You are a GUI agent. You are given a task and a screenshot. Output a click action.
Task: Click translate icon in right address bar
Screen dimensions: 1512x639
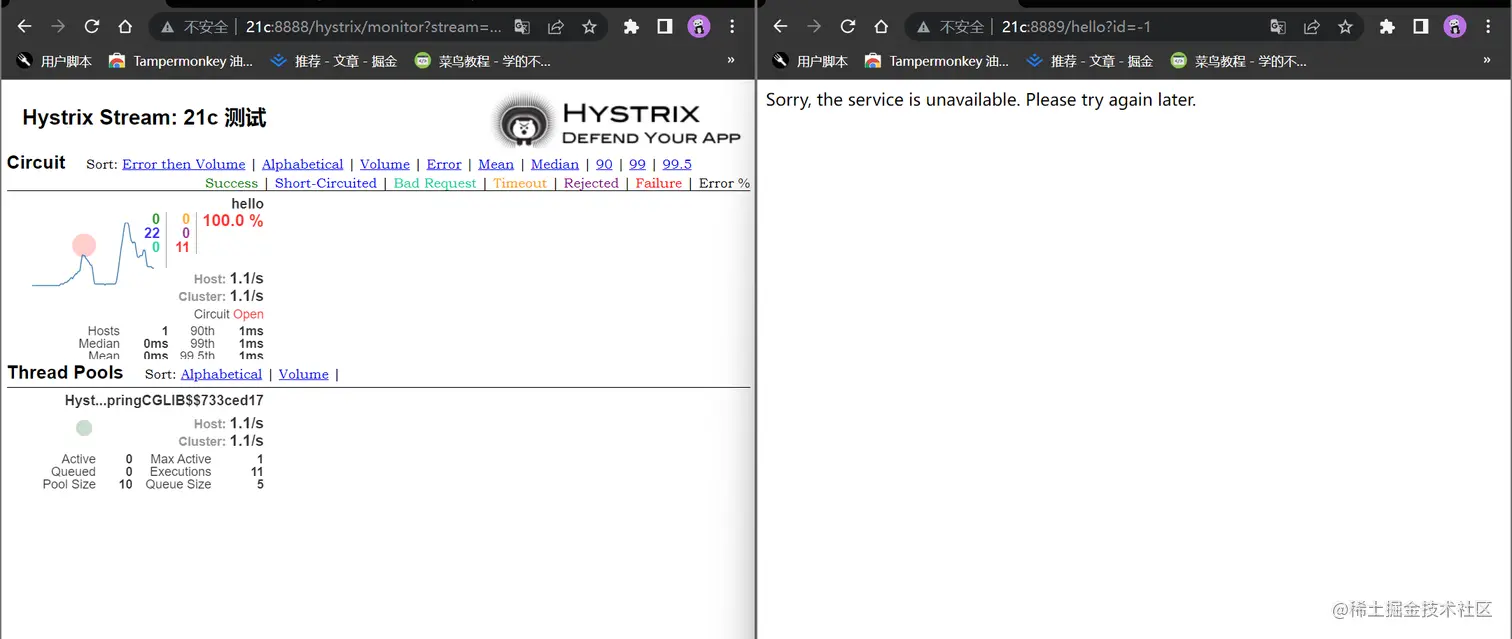(1278, 27)
